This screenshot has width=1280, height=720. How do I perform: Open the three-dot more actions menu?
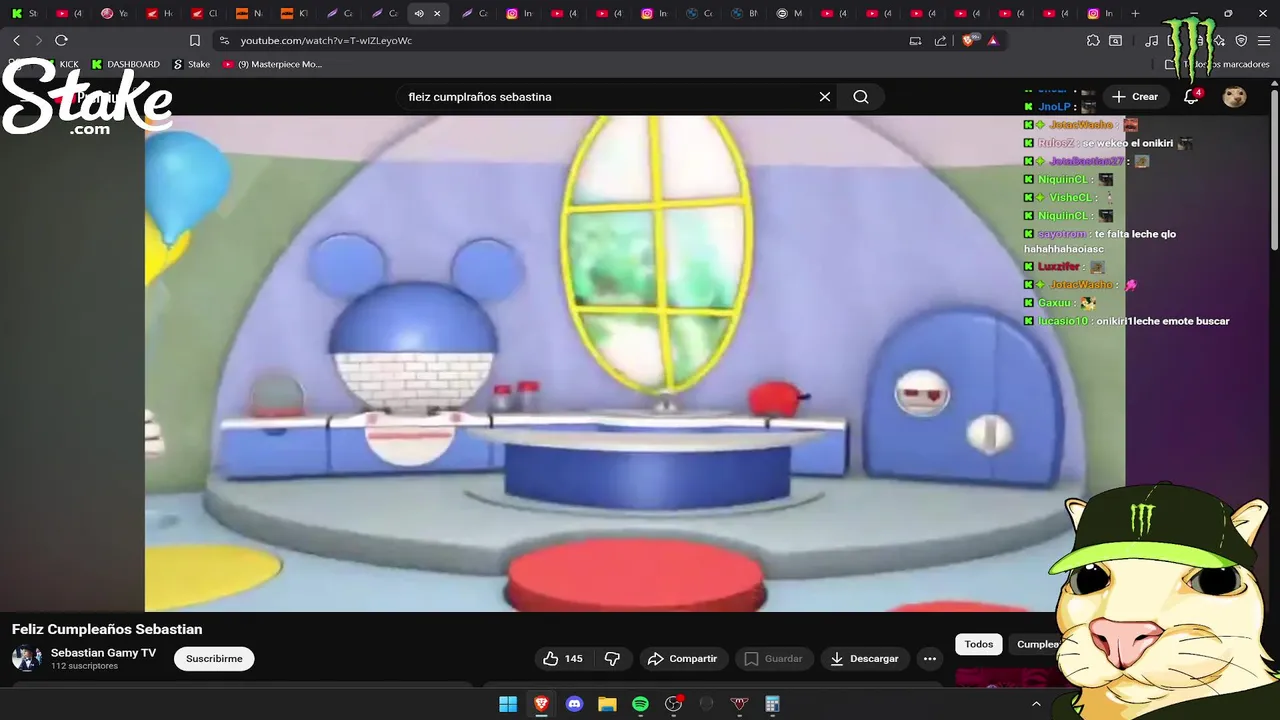(x=930, y=658)
